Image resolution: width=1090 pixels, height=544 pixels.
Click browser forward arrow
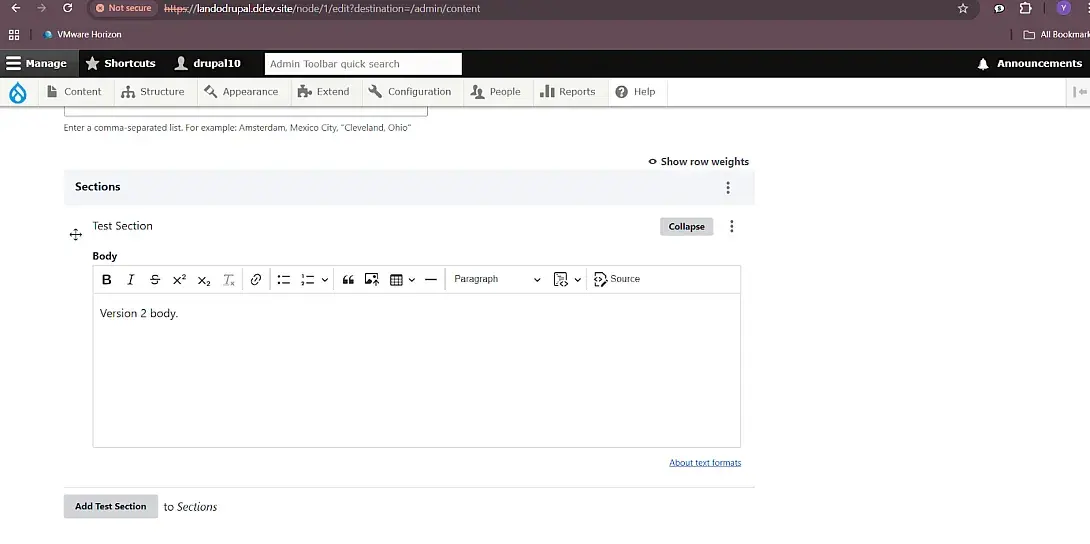click(x=42, y=8)
